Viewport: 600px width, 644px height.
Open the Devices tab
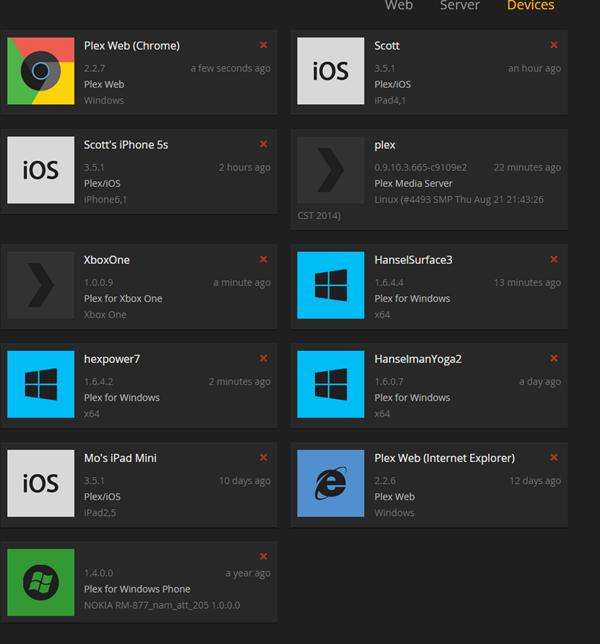click(531, 5)
